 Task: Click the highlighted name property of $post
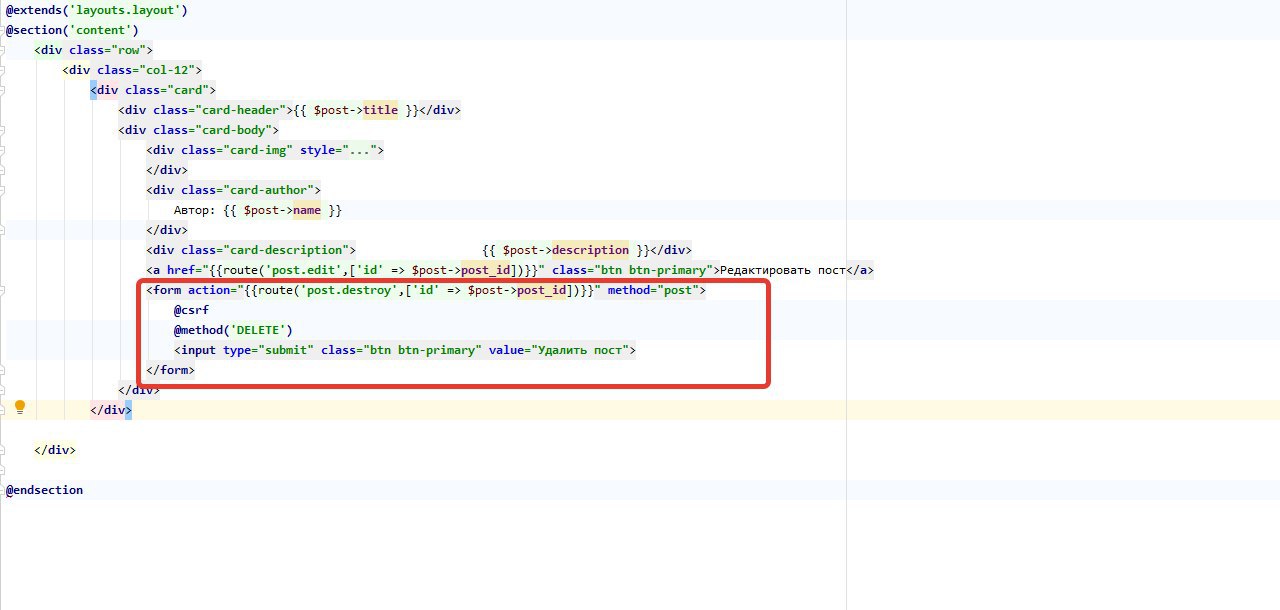(x=307, y=210)
